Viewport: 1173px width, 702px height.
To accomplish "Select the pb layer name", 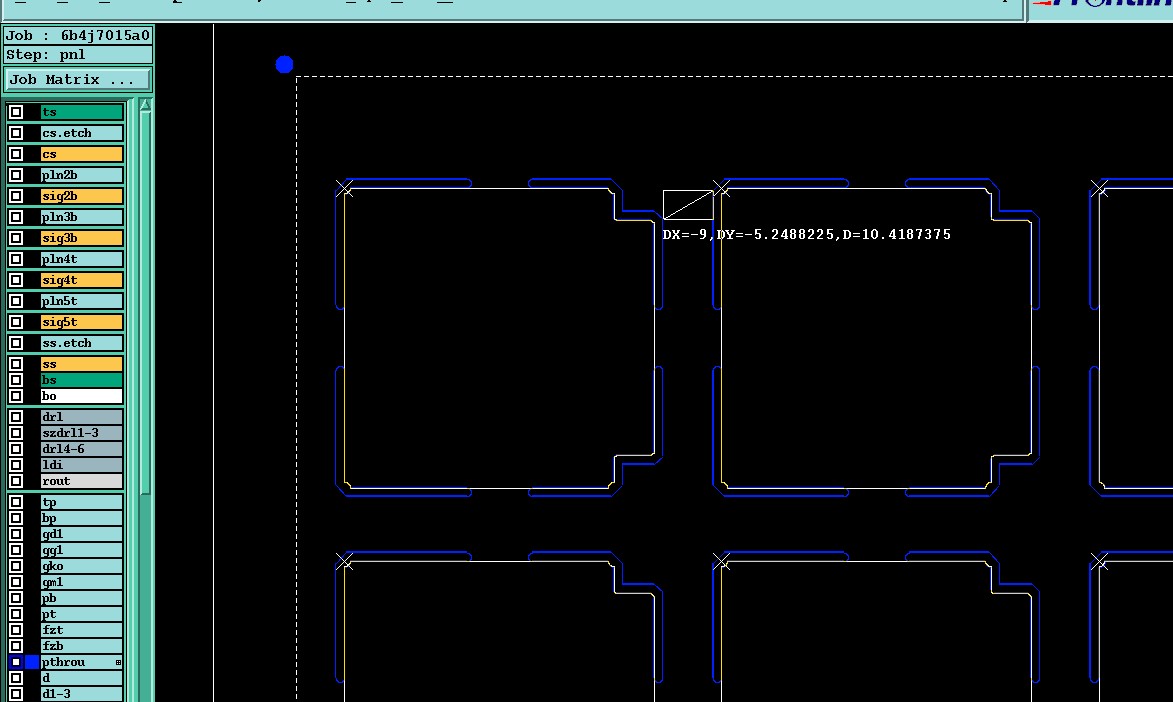I will point(82,598).
